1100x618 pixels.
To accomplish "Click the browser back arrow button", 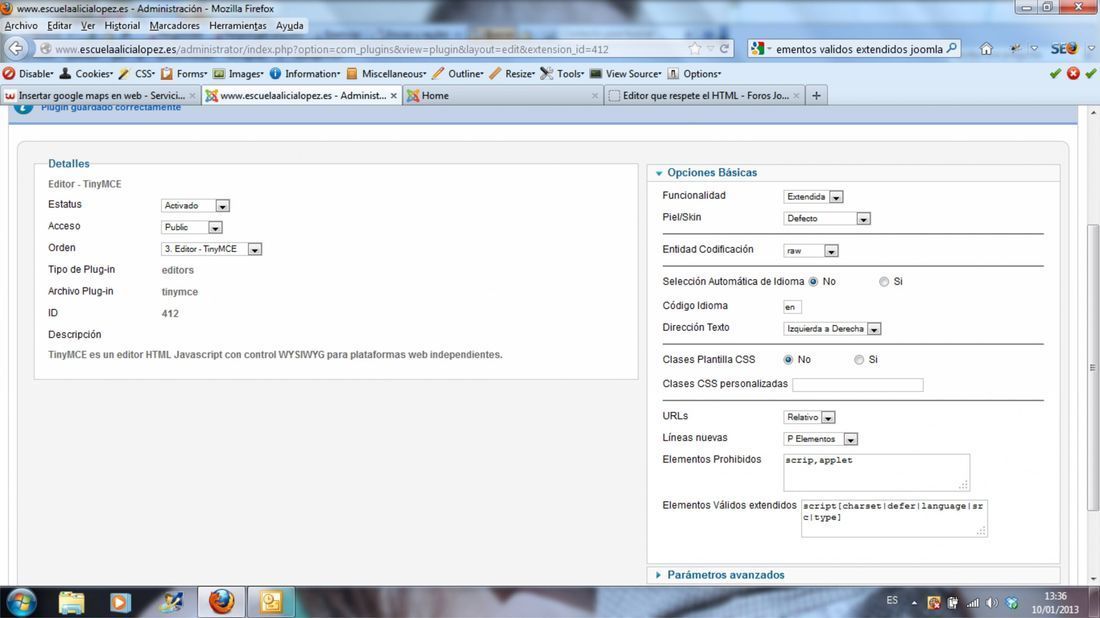I will 16,48.
